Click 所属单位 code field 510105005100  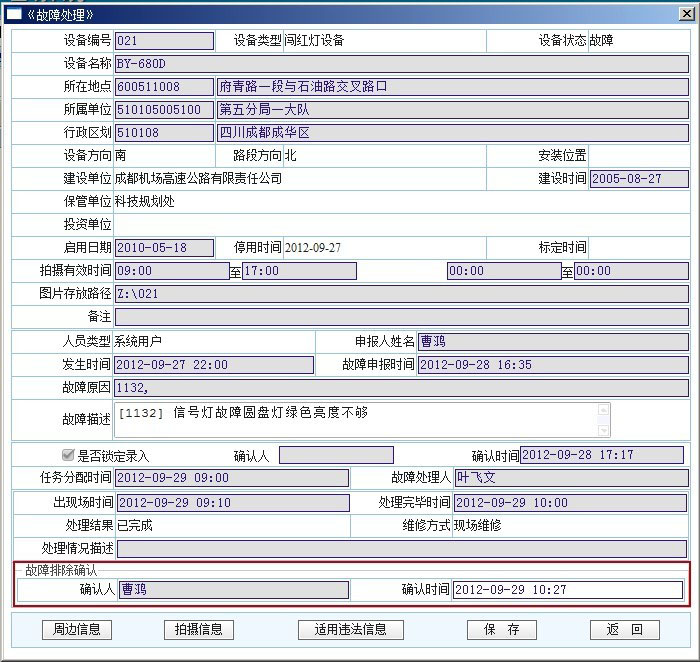[x=164, y=110]
